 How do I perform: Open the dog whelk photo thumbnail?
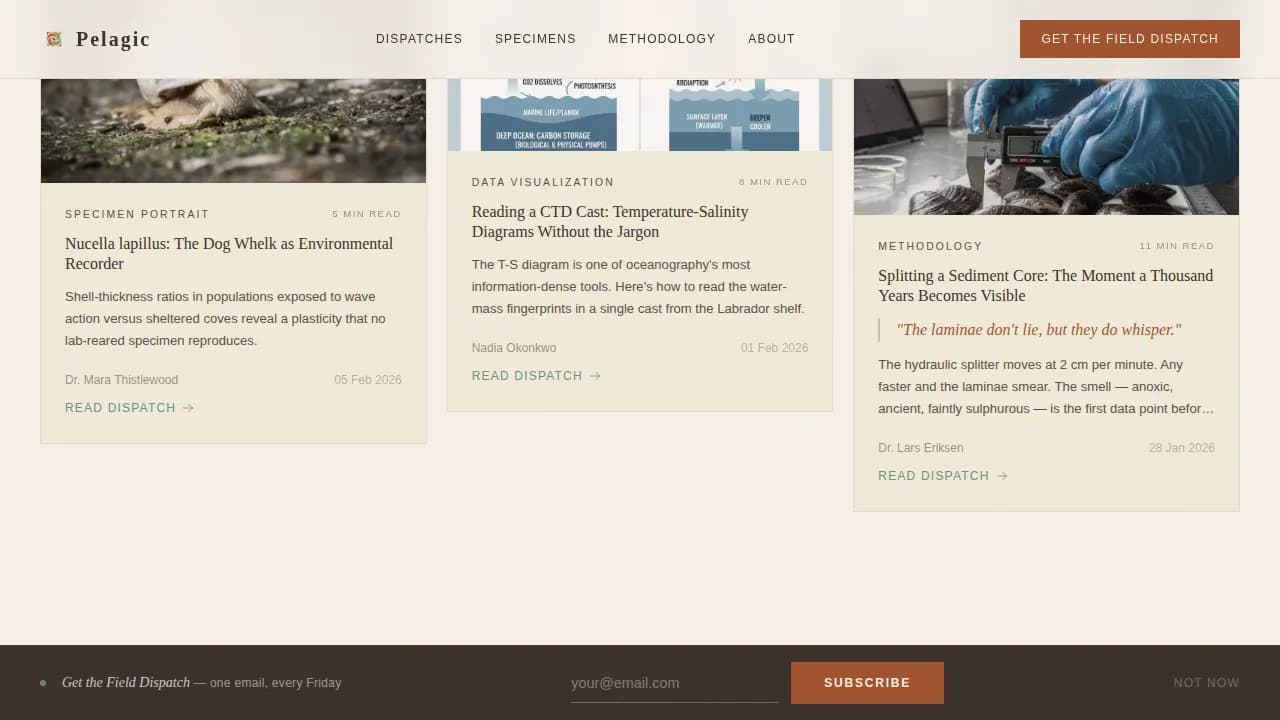[233, 131]
